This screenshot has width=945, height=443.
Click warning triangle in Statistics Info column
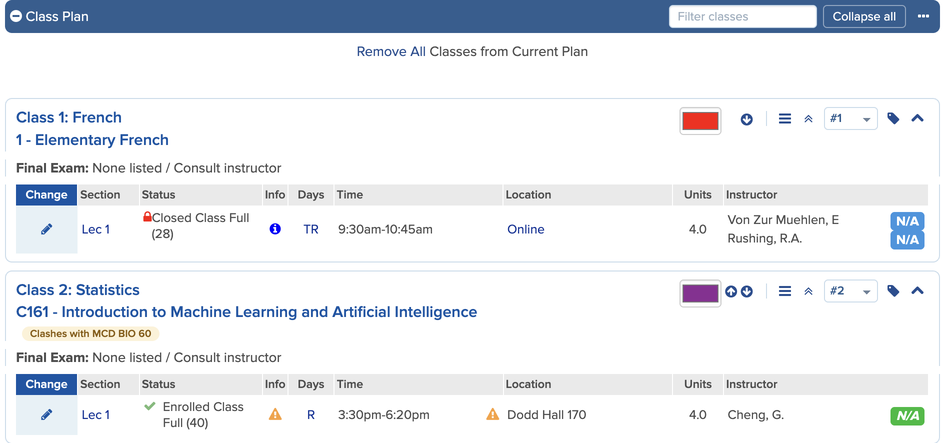tap(275, 414)
